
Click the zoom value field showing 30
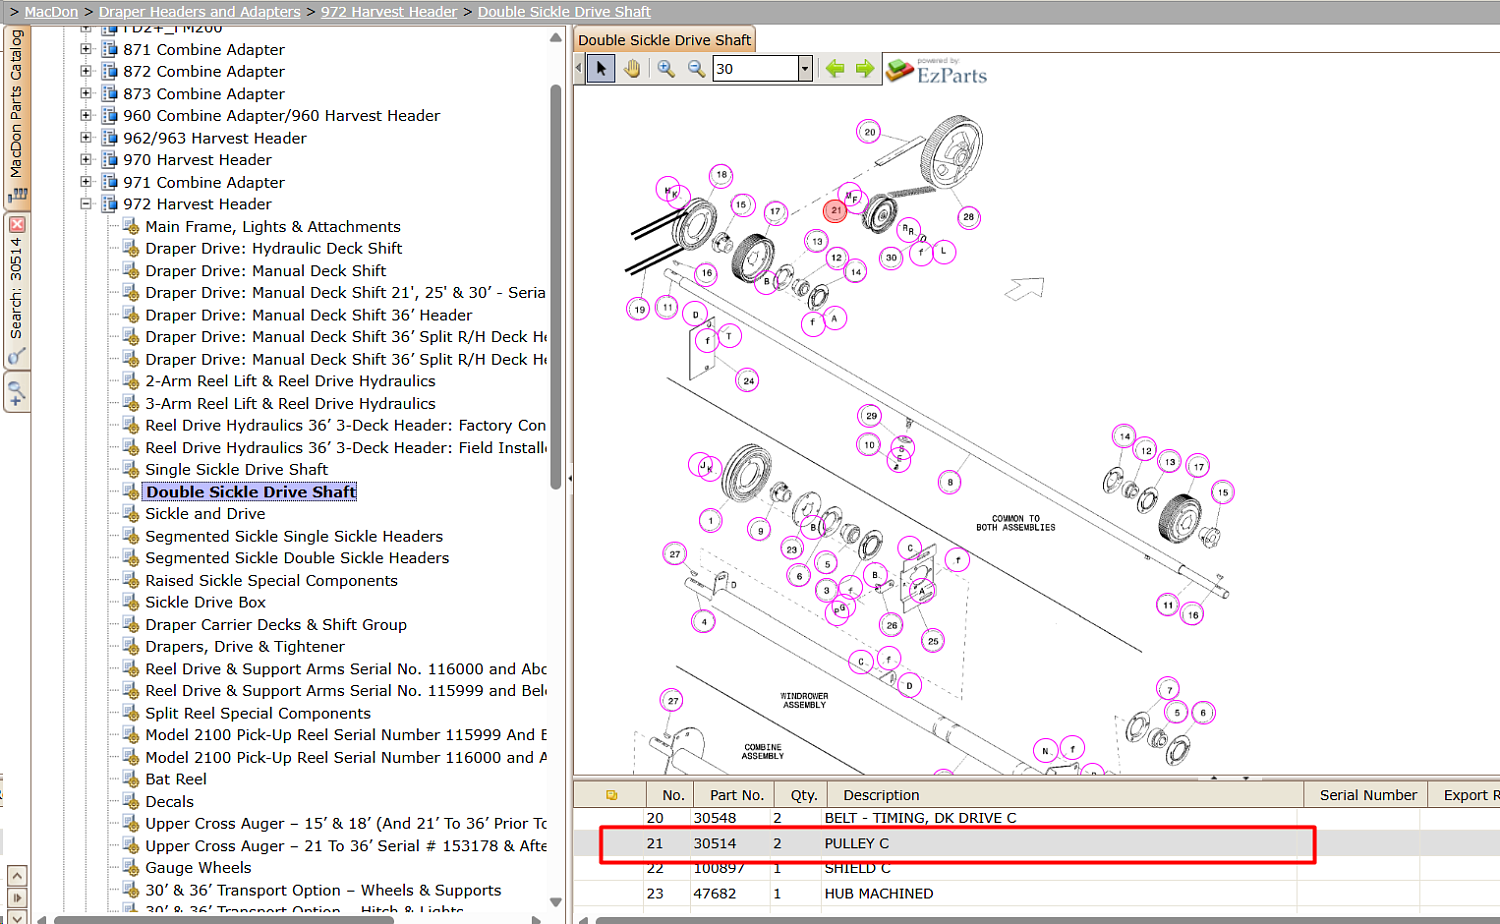point(756,68)
